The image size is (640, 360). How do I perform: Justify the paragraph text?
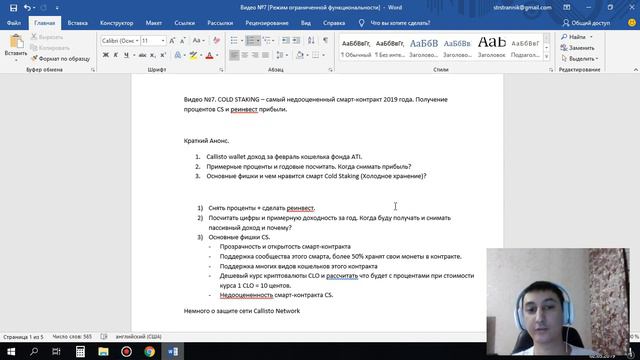click(265, 55)
